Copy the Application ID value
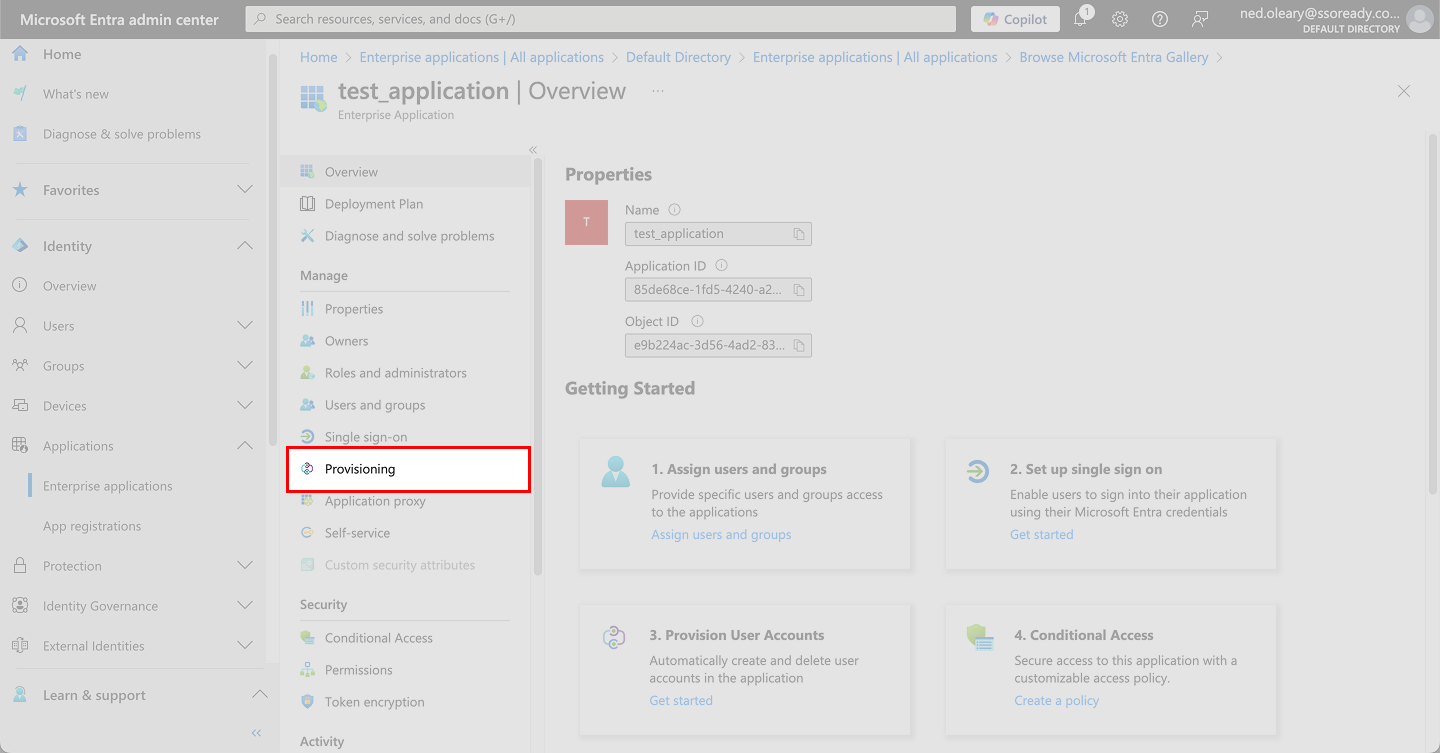The height and width of the screenshot is (753, 1440). point(799,290)
